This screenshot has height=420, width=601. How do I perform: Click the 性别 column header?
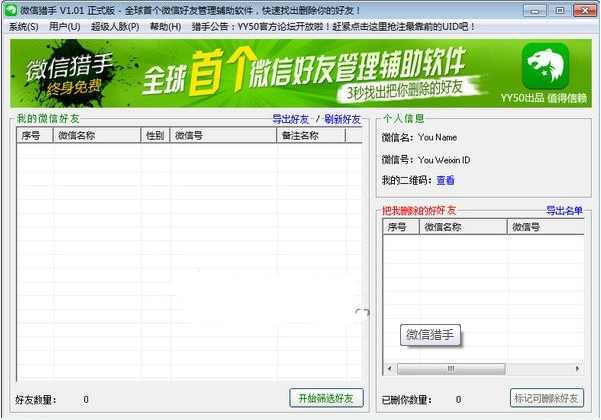[155, 136]
